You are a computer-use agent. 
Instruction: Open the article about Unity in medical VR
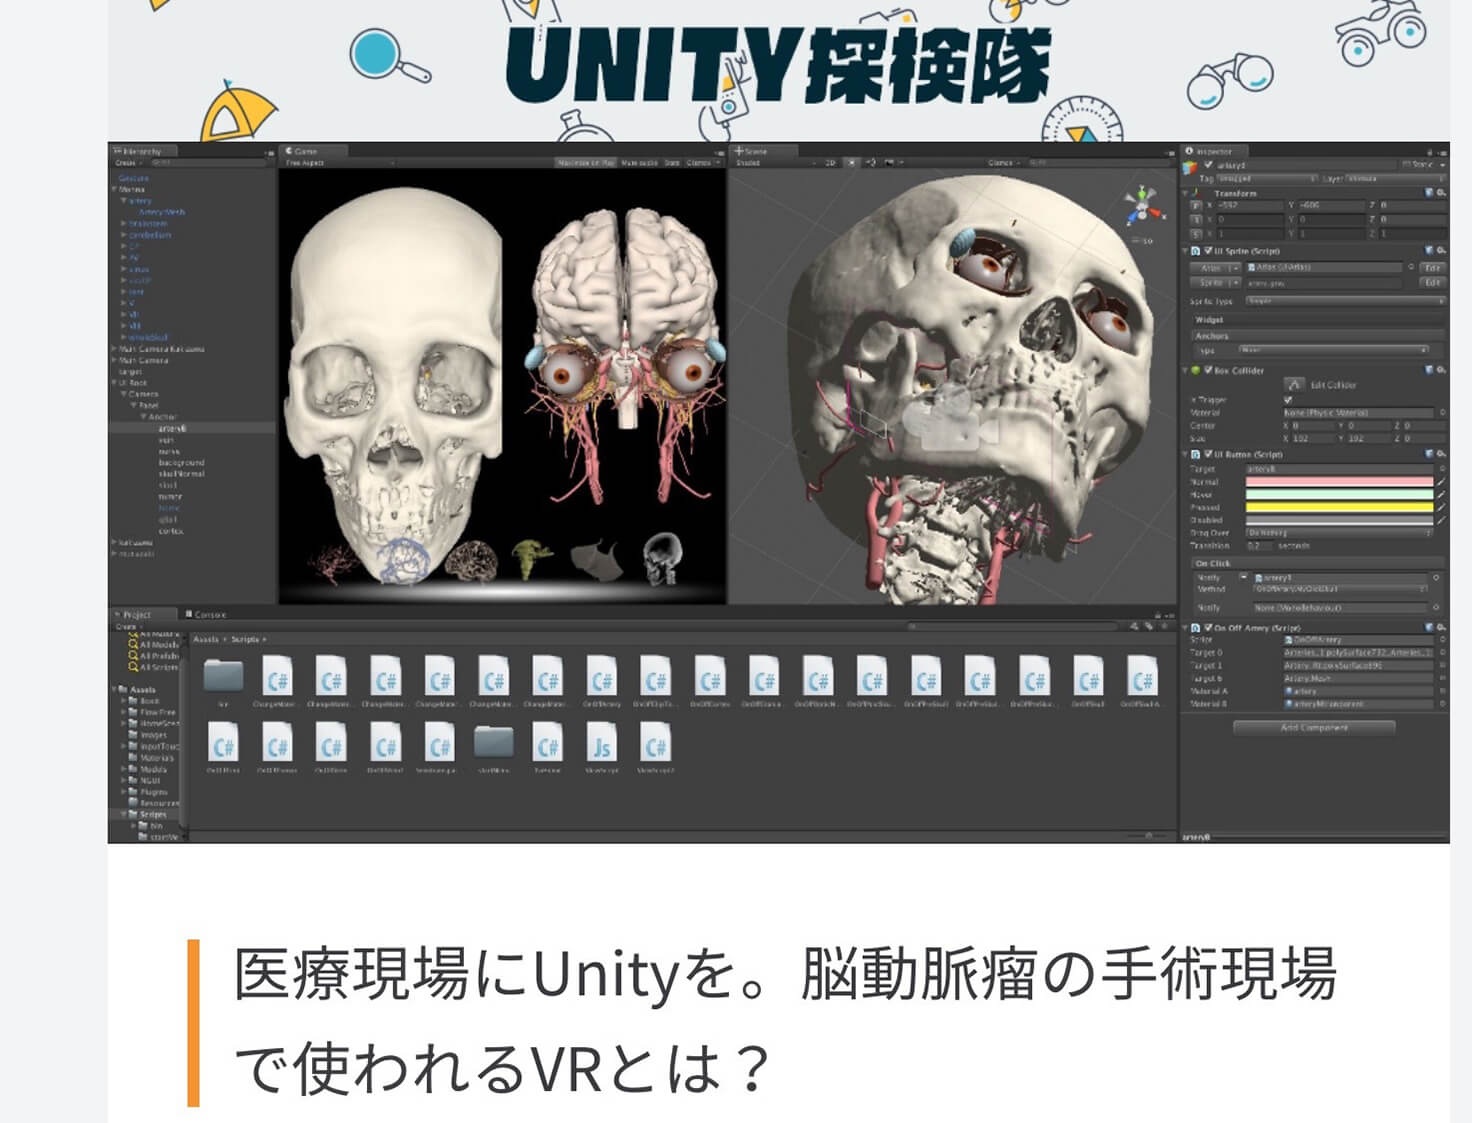(x=785, y=1021)
